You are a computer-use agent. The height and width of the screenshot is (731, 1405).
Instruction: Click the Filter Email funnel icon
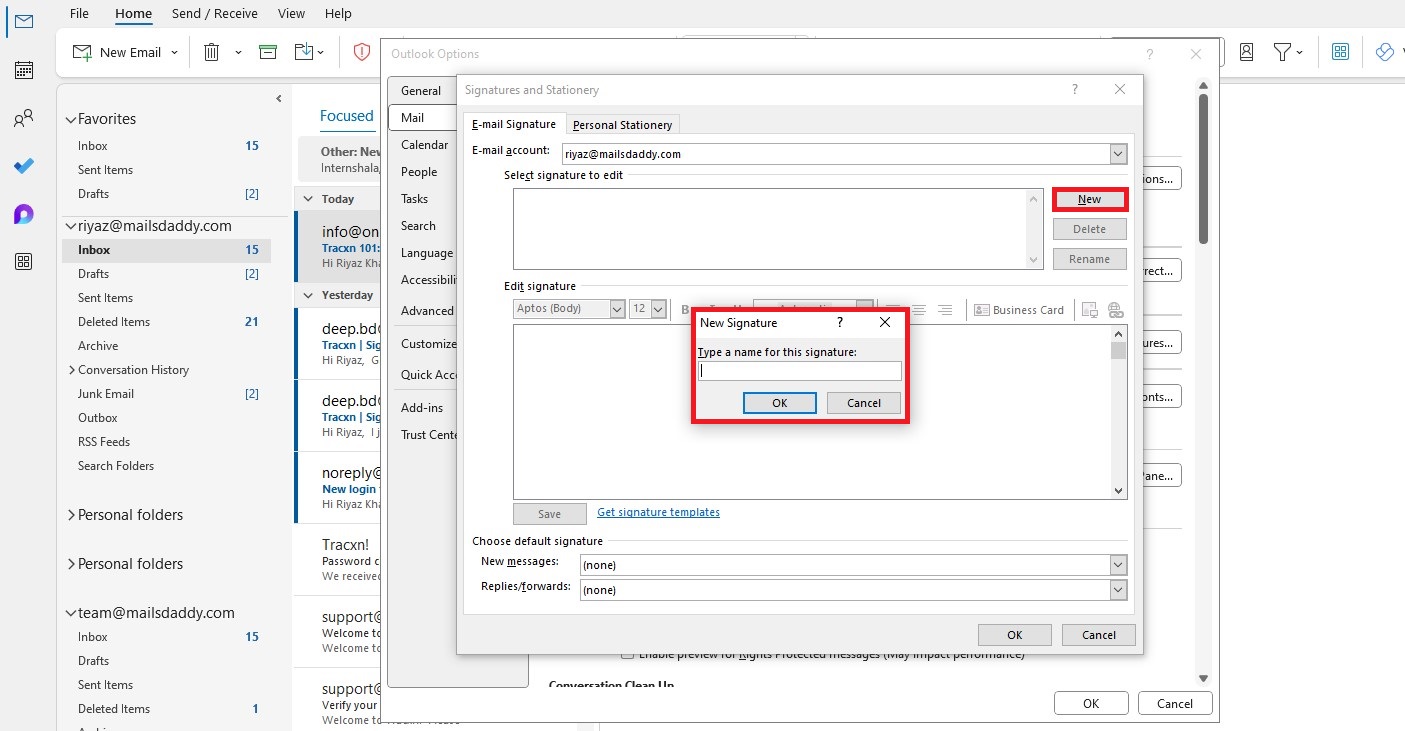[x=1283, y=52]
